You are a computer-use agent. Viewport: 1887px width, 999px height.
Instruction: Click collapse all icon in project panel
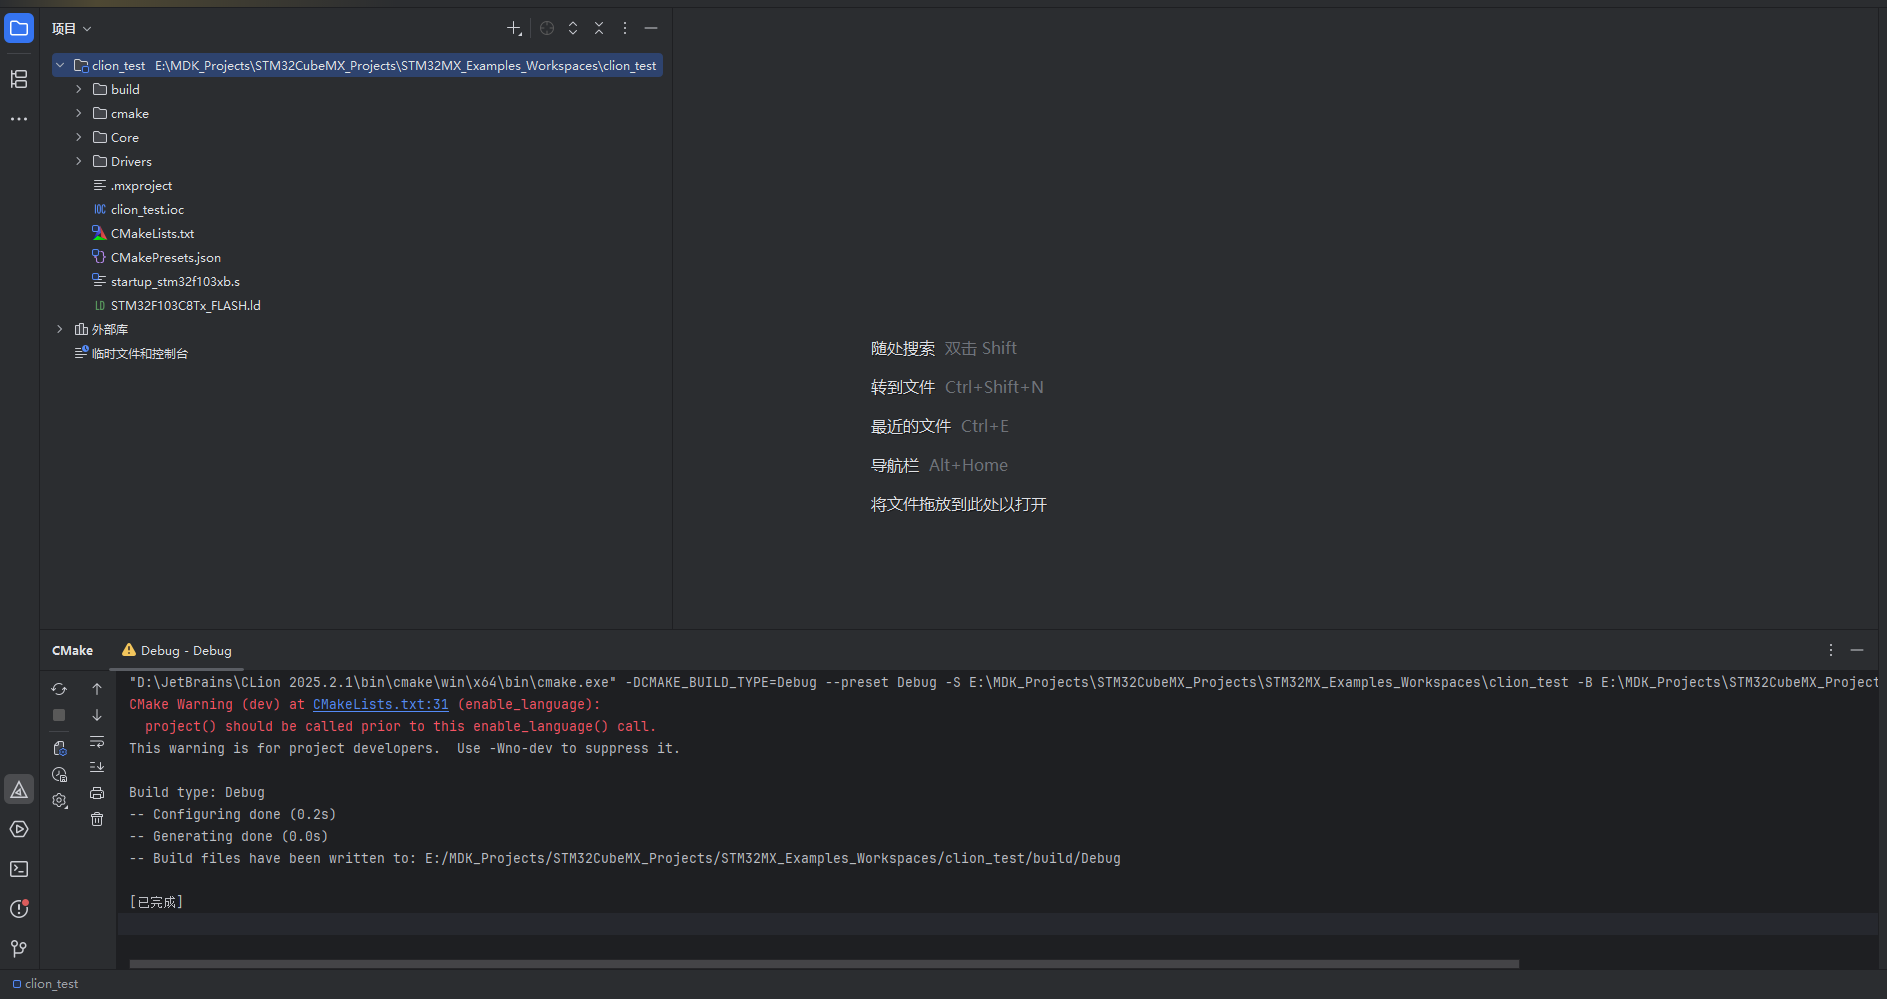599,29
